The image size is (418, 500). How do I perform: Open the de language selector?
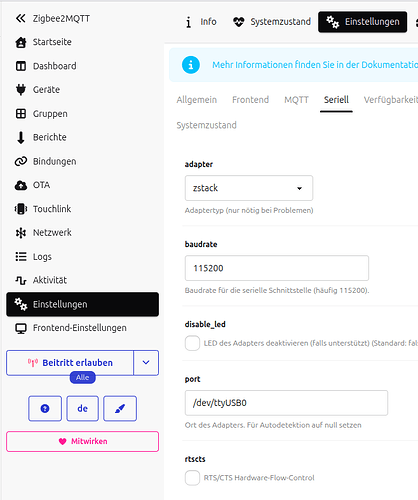point(83,408)
